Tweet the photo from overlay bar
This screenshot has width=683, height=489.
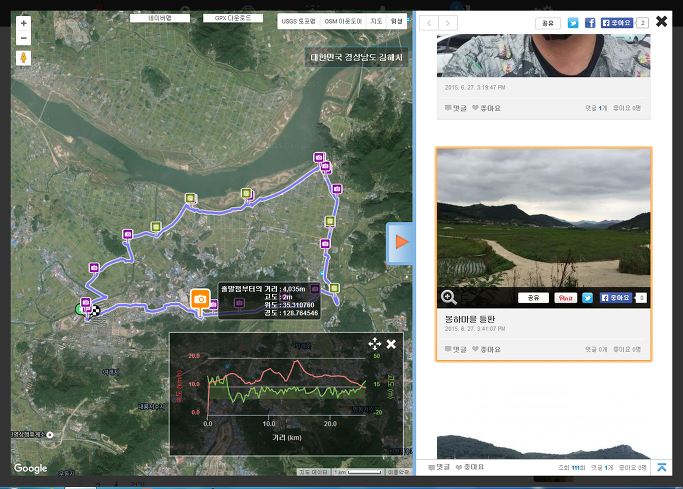[588, 298]
